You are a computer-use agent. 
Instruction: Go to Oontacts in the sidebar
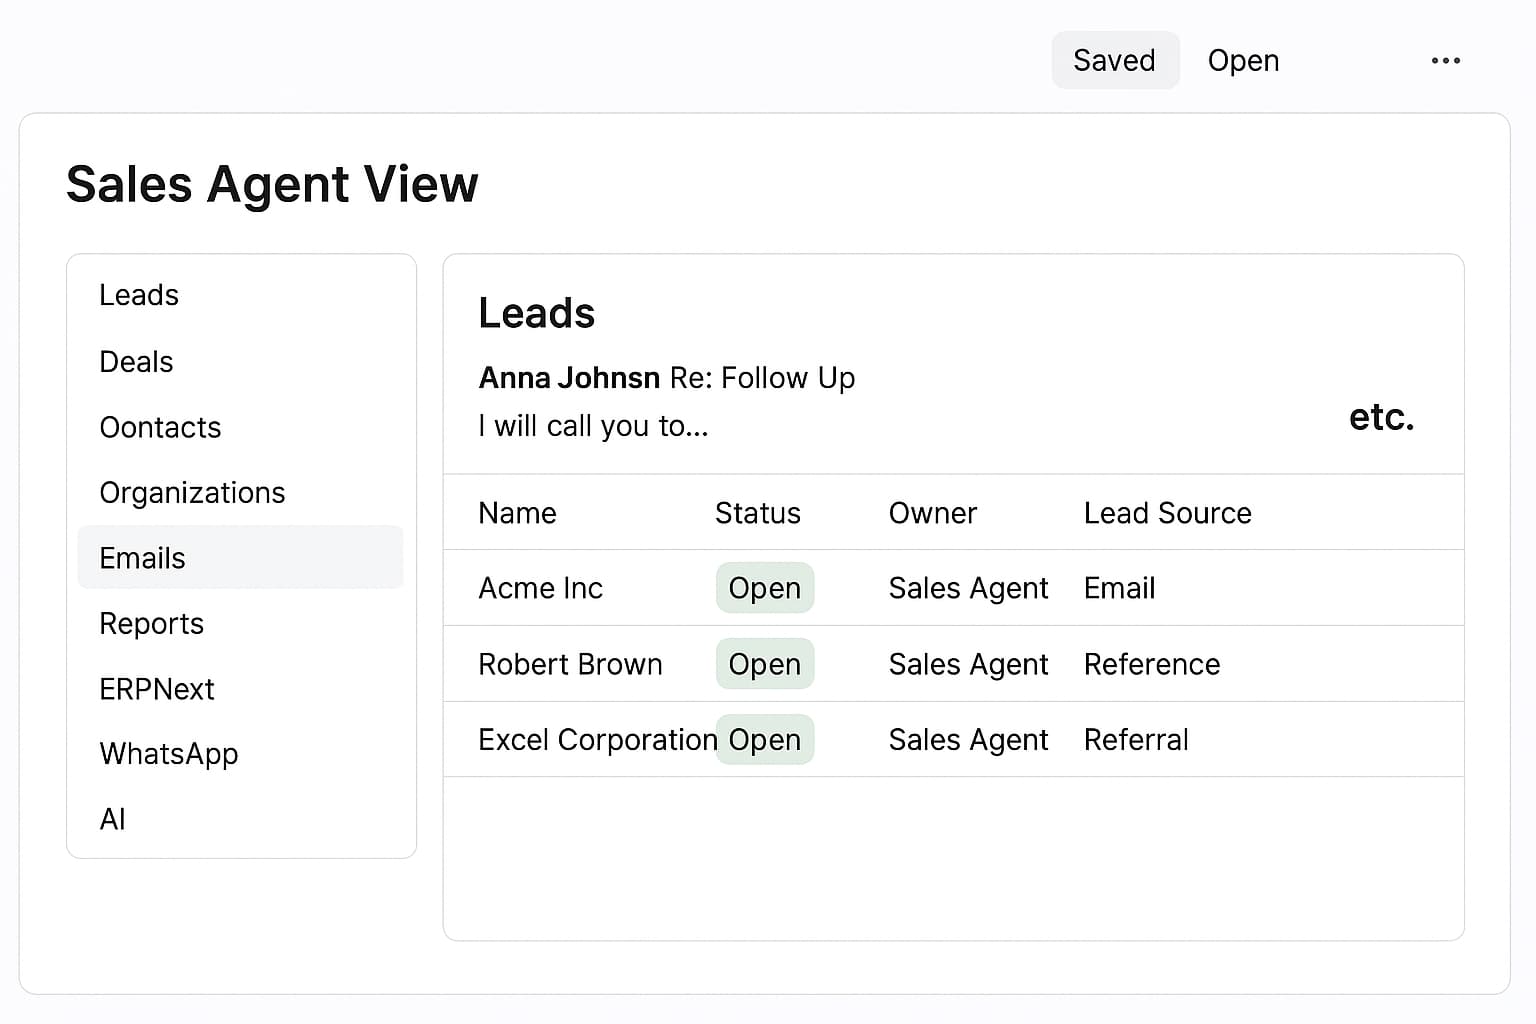tap(160, 427)
